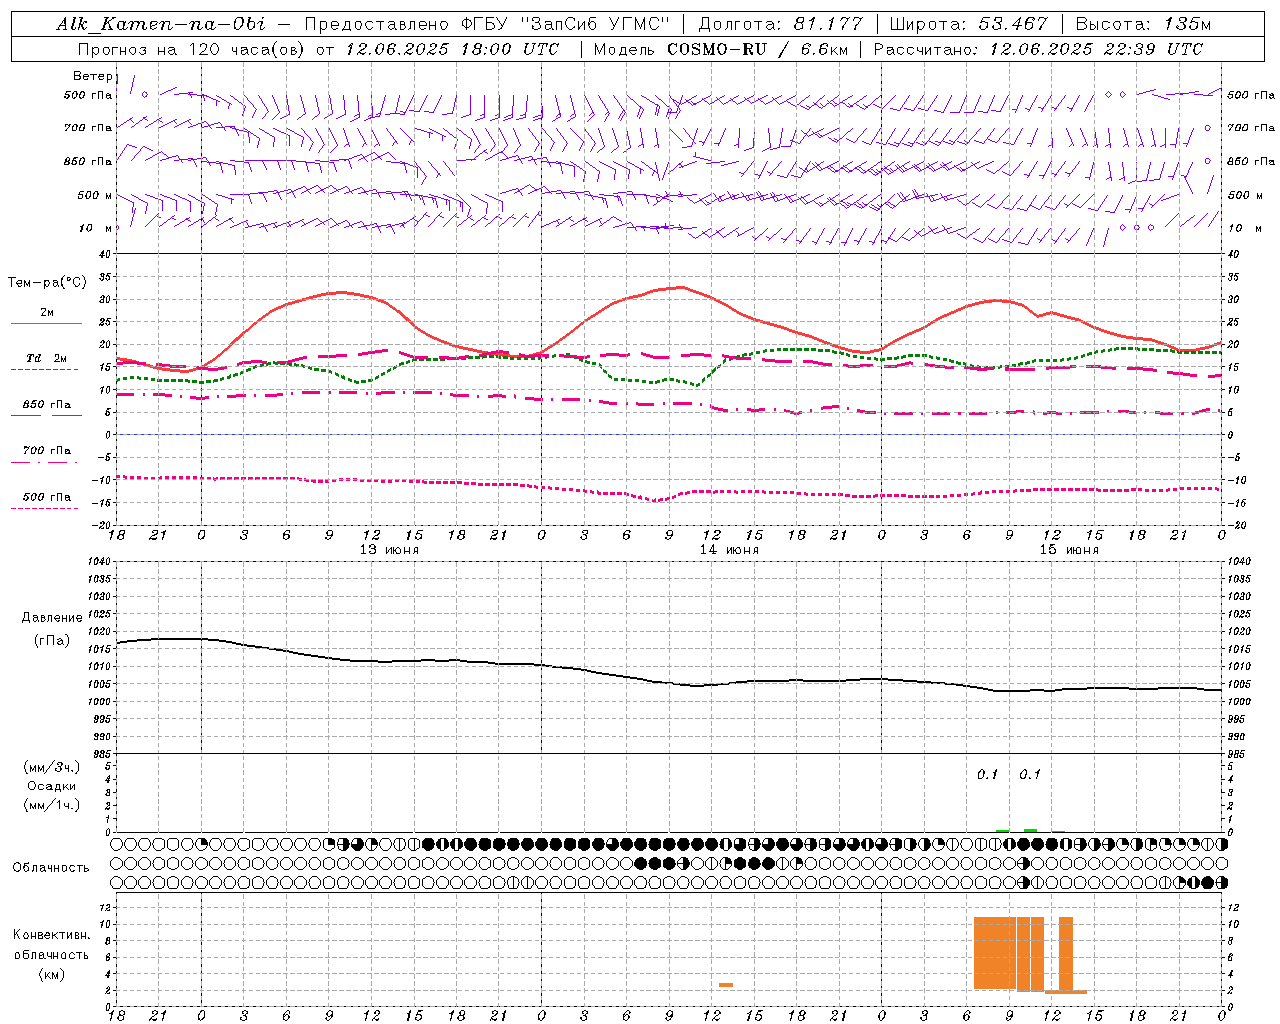Select the computed time 12.06.2025 22:39 UTC

click(1096, 49)
